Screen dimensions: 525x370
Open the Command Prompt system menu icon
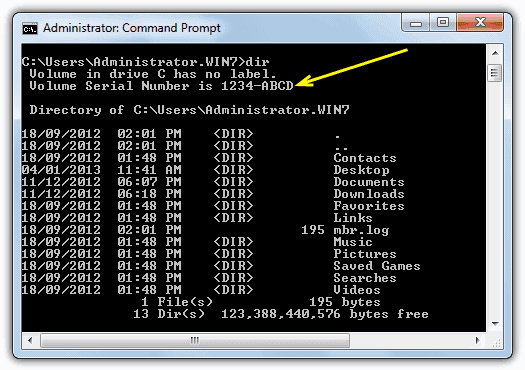coord(30,29)
